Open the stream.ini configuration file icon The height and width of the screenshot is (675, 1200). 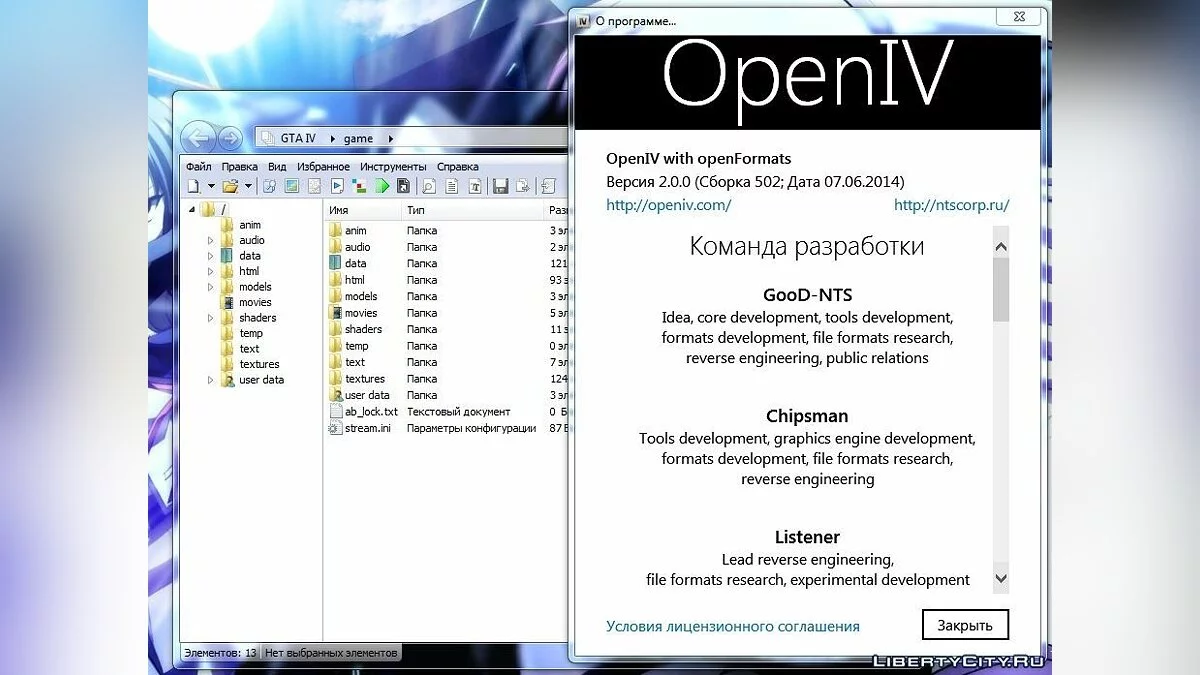tap(336, 428)
